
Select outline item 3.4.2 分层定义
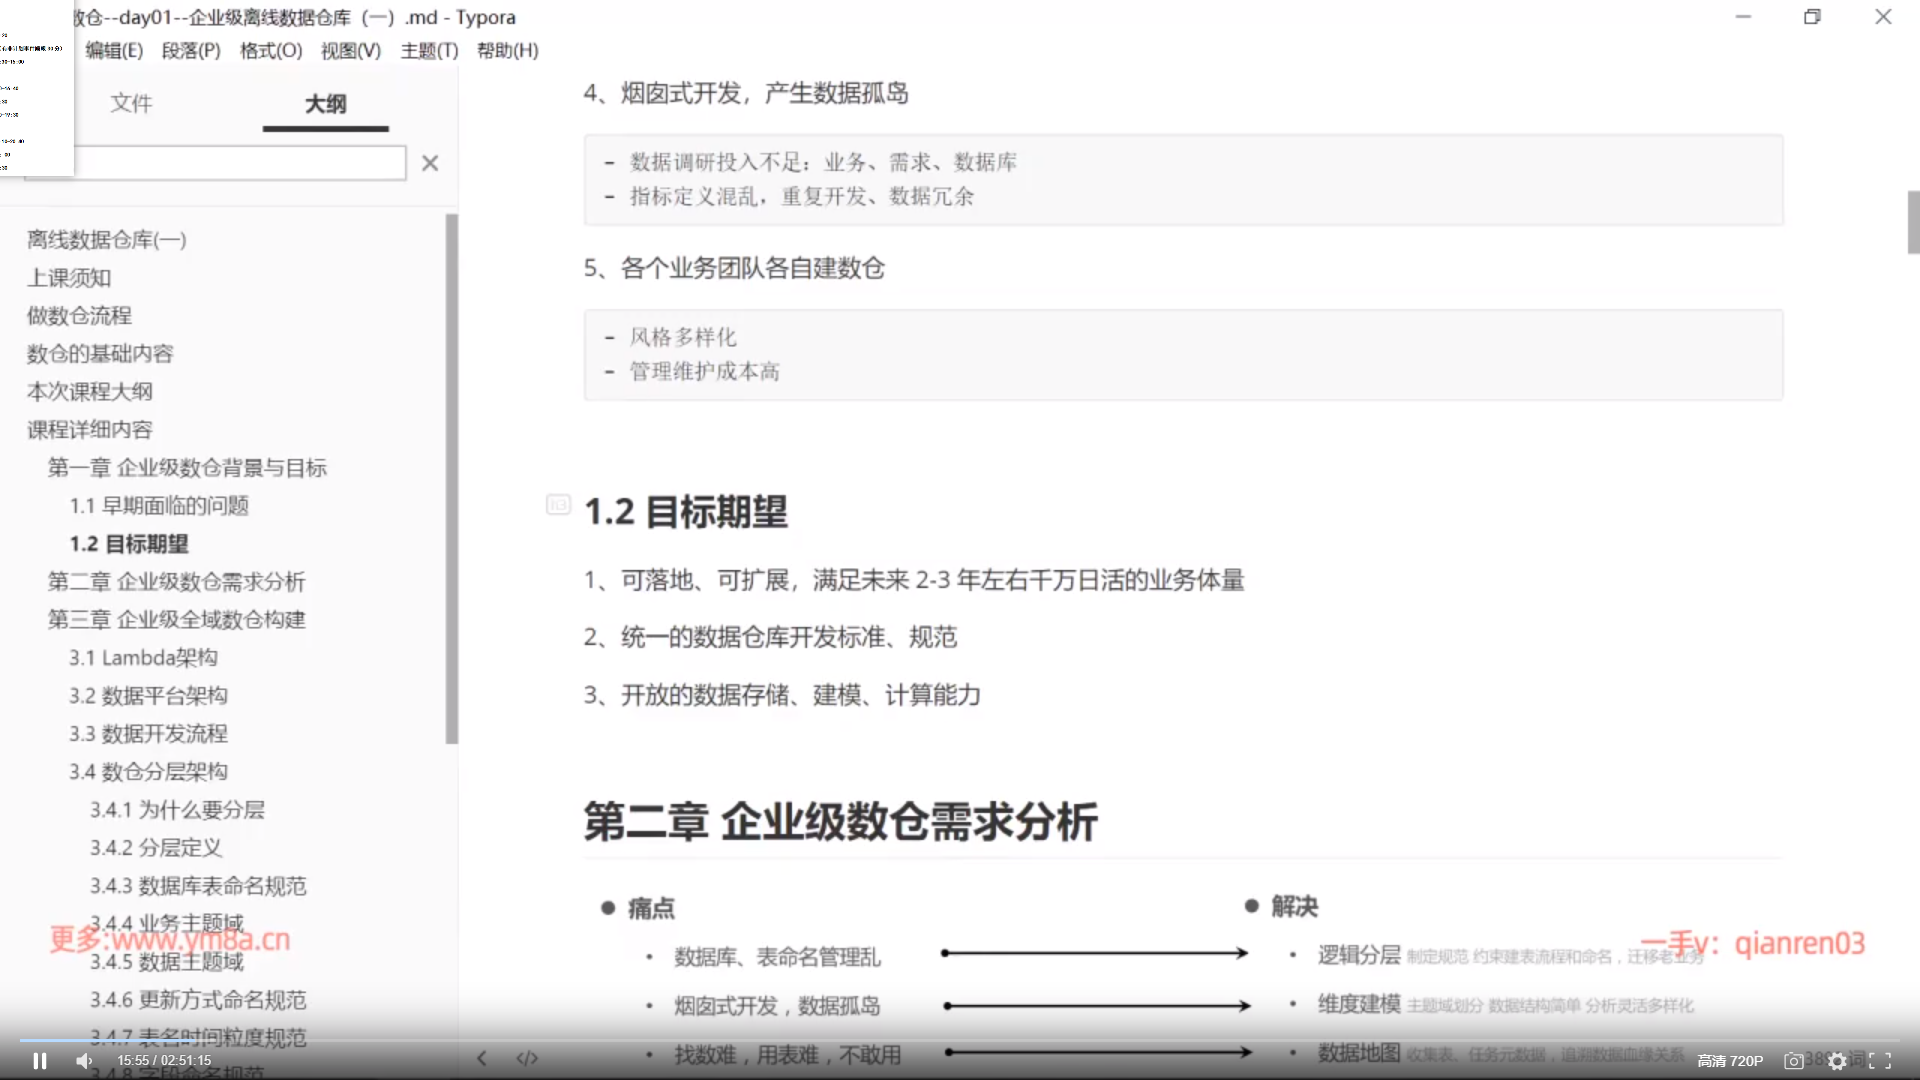click(156, 847)
